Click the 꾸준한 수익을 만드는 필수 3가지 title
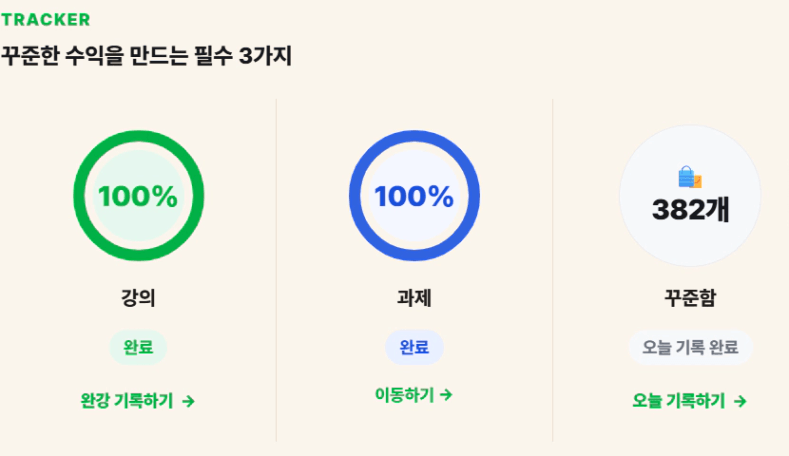Viewport: 789px width, 456px height. tap(146, 55)
